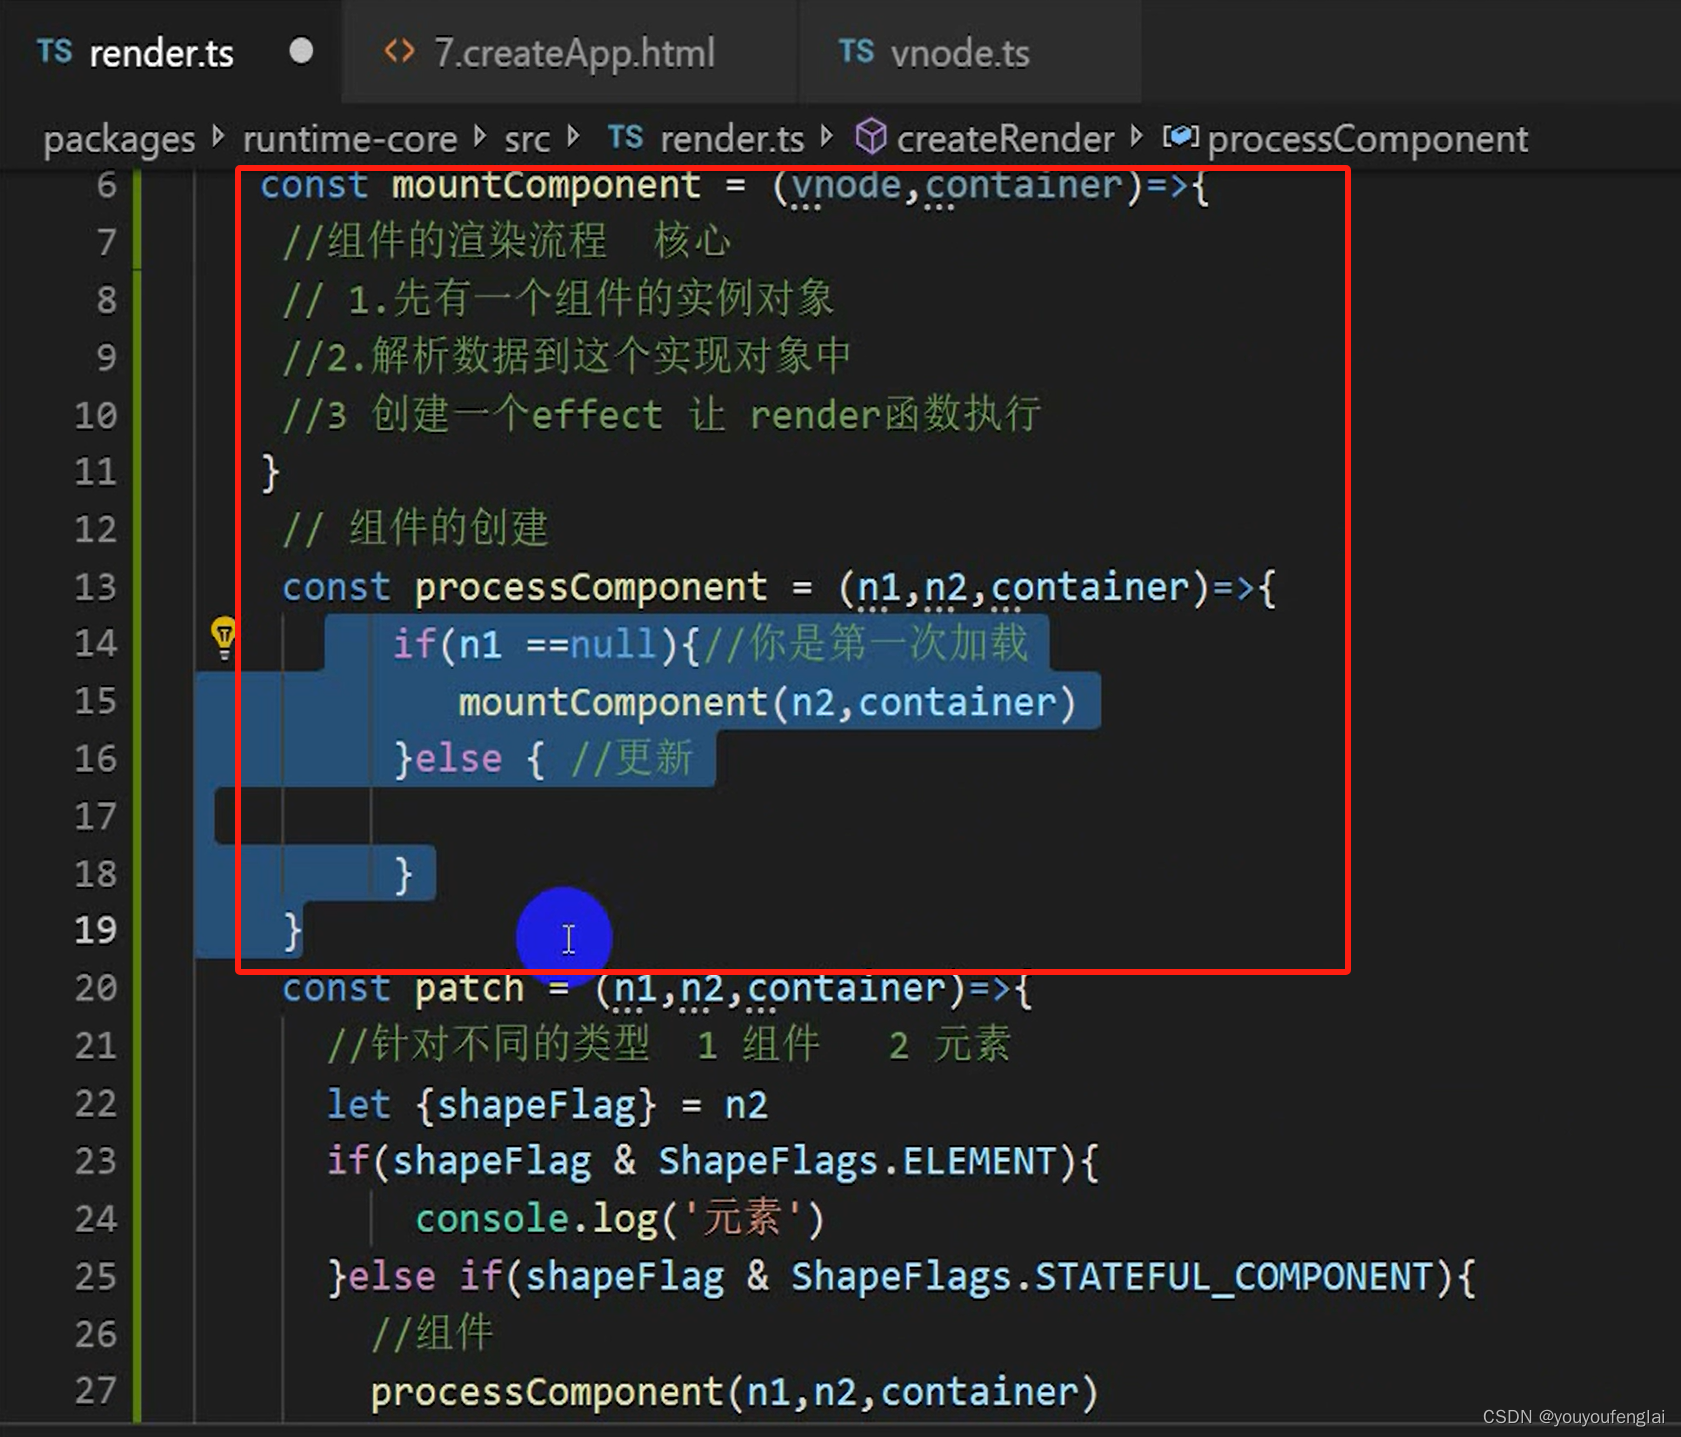Open the packages breadcrumb

click(119, 139)
